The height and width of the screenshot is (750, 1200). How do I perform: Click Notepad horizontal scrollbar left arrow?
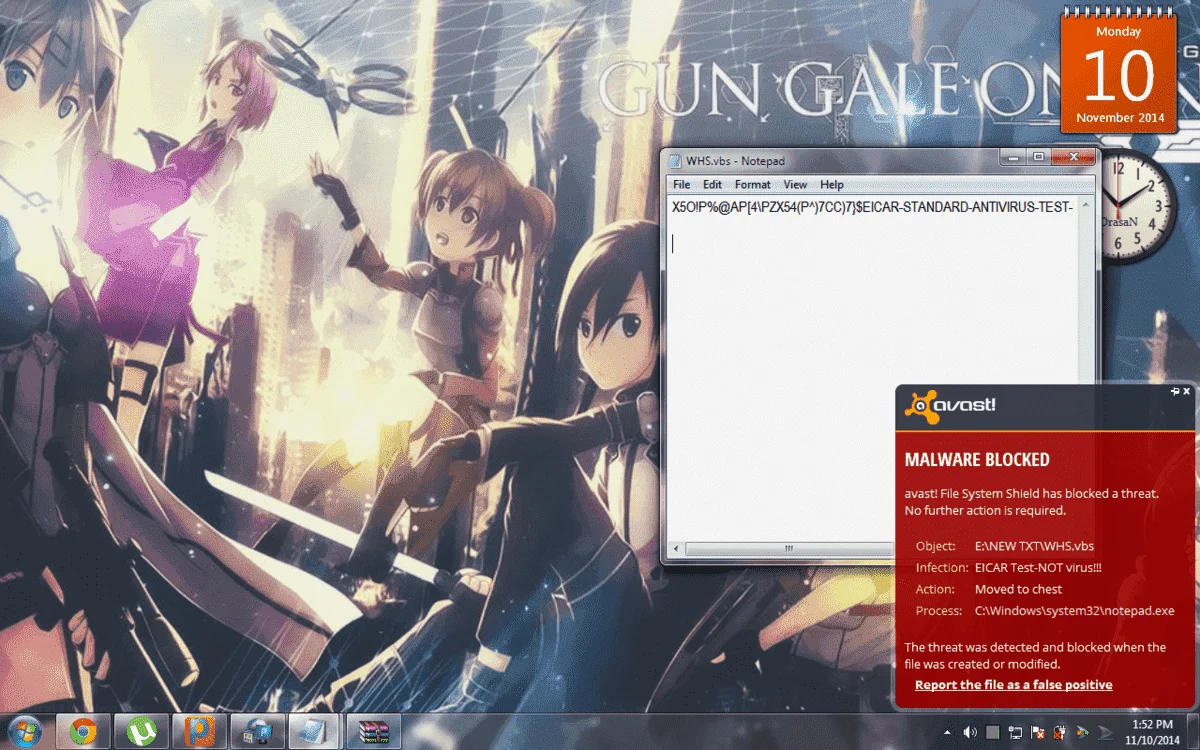tap(677, 548)
